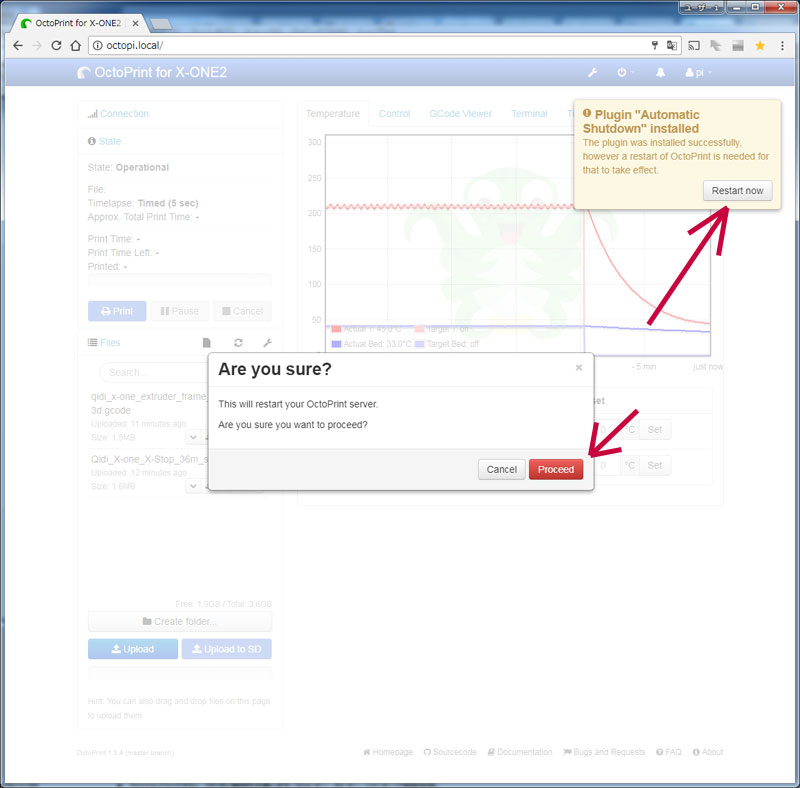800x788 pixels.
Task: Expand the qidi_x-one_extruder_frame file dropdown
Action: [x=193, y=437]
